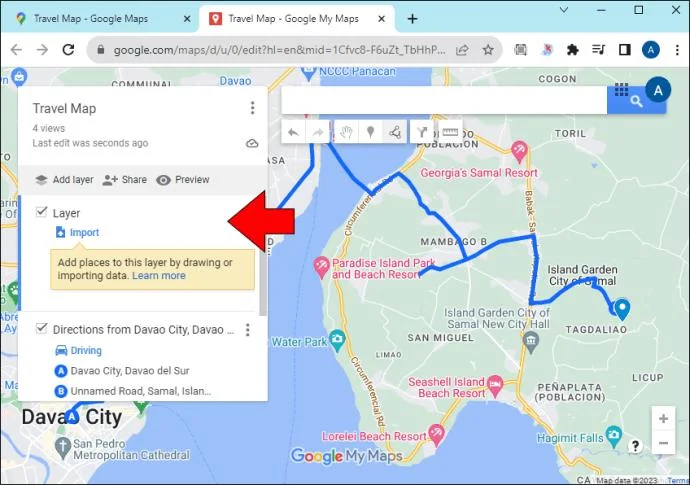The image size is (690, 485).
Task: Click Water Park camera marker
Action: [338, 339]
